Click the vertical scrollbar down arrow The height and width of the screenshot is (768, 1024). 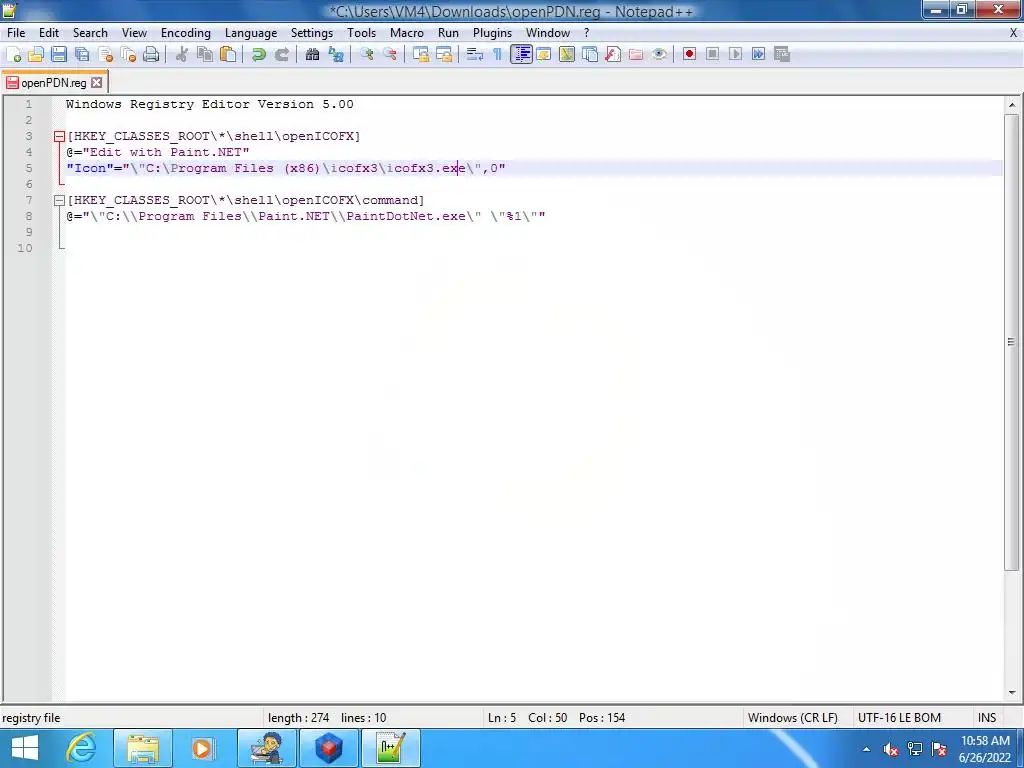[x=1012, y=692]
